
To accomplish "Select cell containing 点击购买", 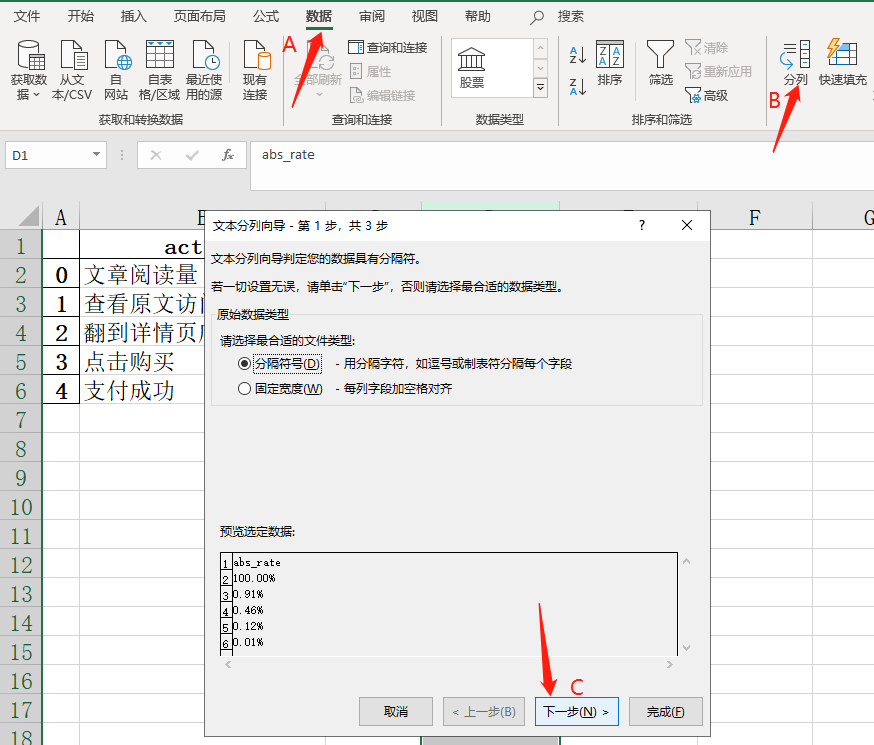I will pyautogui.click(x=142, y=362).
